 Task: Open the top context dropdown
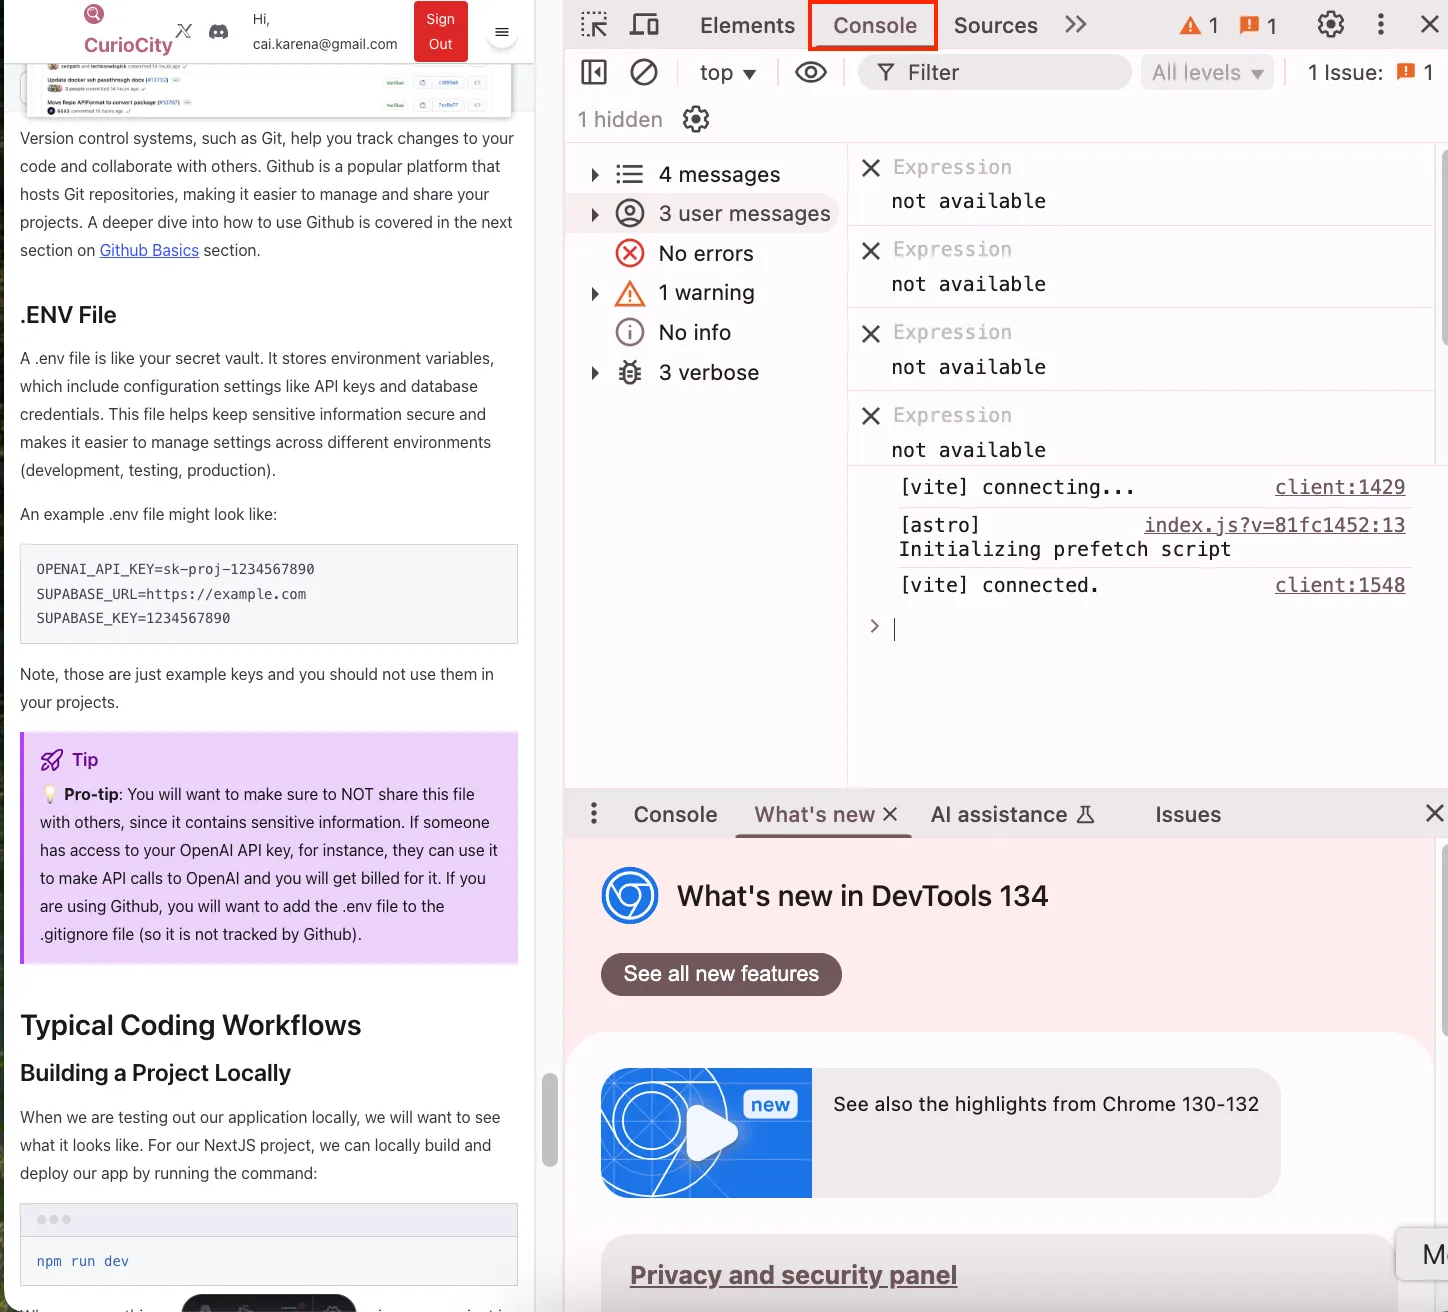point(727,73)
